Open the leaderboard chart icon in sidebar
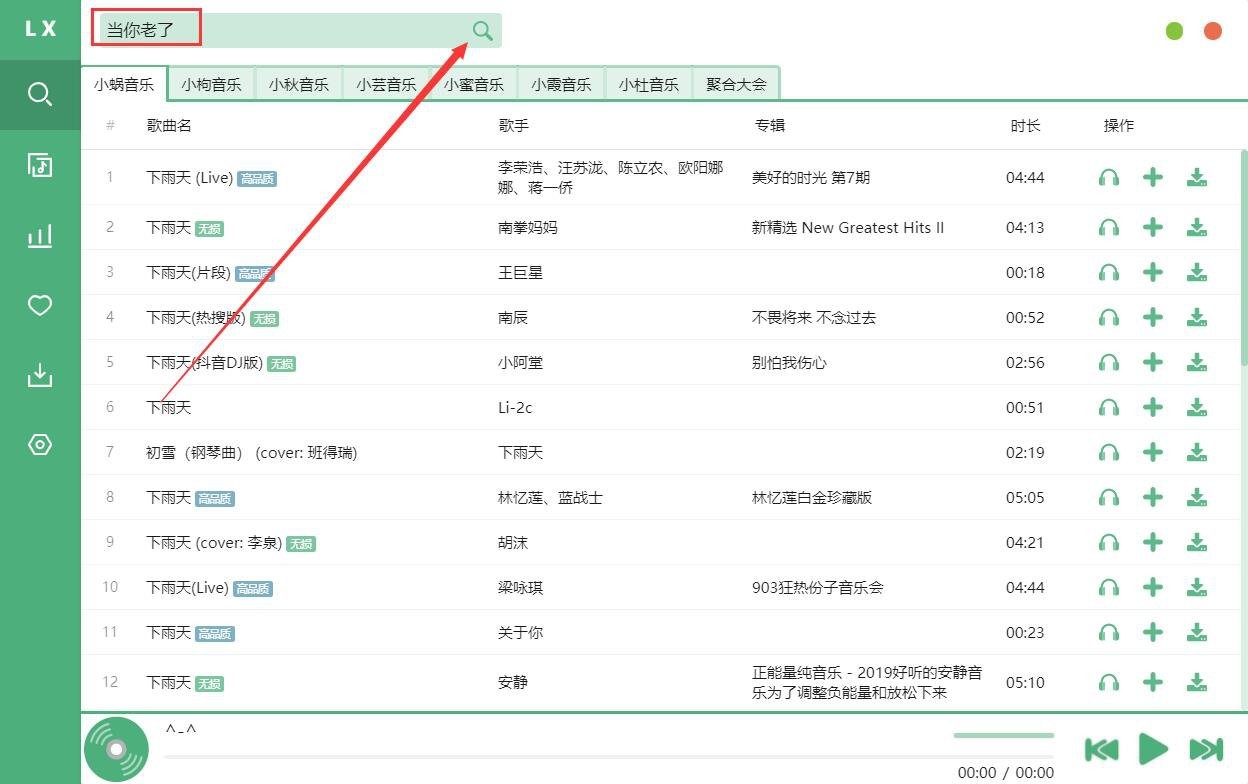This screenshot has width=1248, height=784. [x=40, y=236]
